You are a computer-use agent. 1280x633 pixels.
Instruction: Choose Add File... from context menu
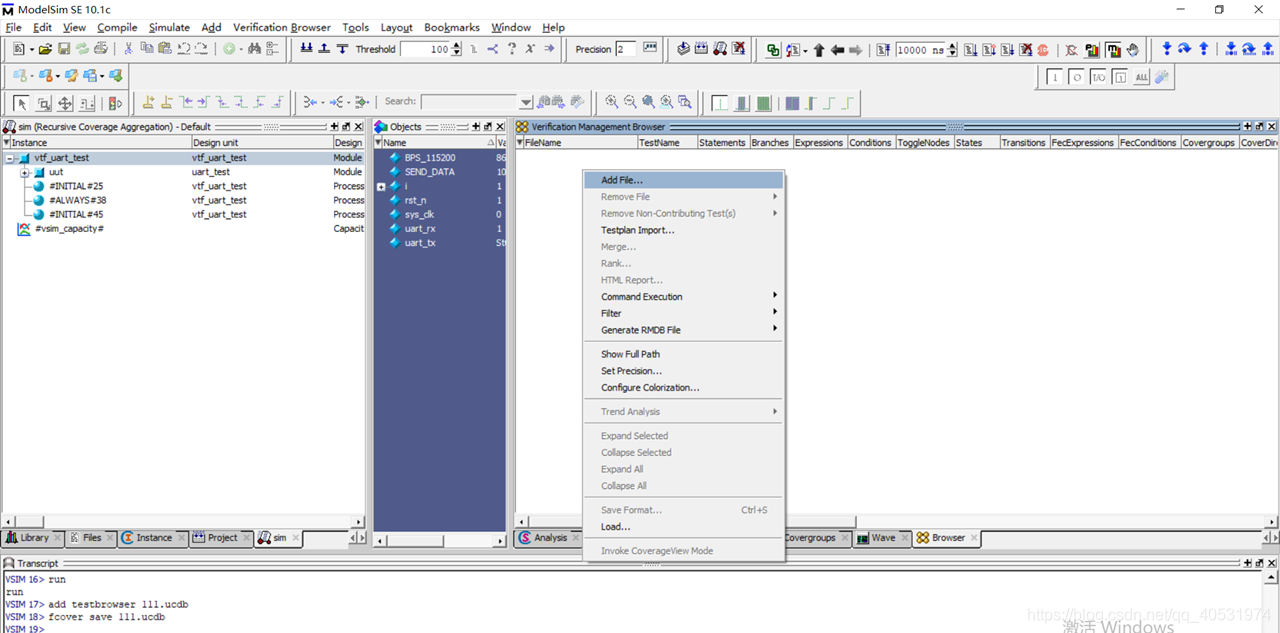[x=683, y=180]
